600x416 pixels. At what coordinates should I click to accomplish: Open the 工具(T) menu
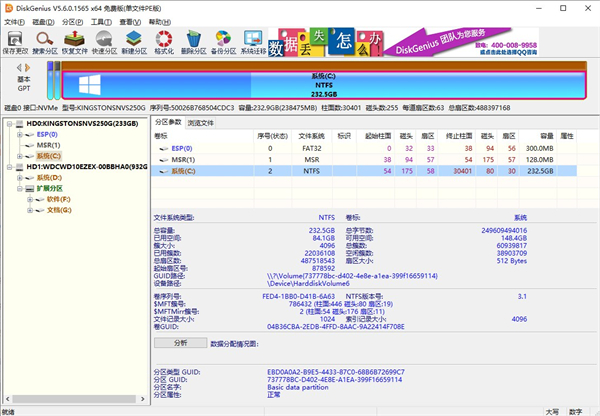point(100,19)
